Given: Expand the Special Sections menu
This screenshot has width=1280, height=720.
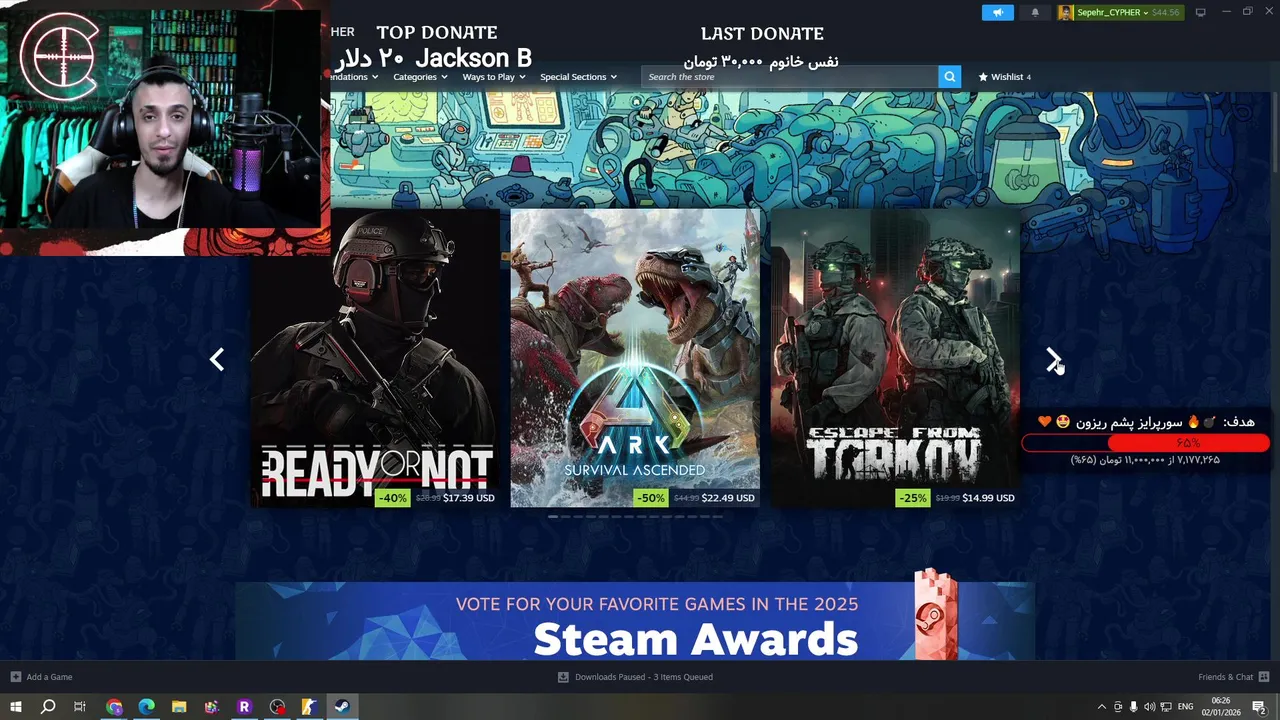Looking at the screenshot, I should 578,76.
